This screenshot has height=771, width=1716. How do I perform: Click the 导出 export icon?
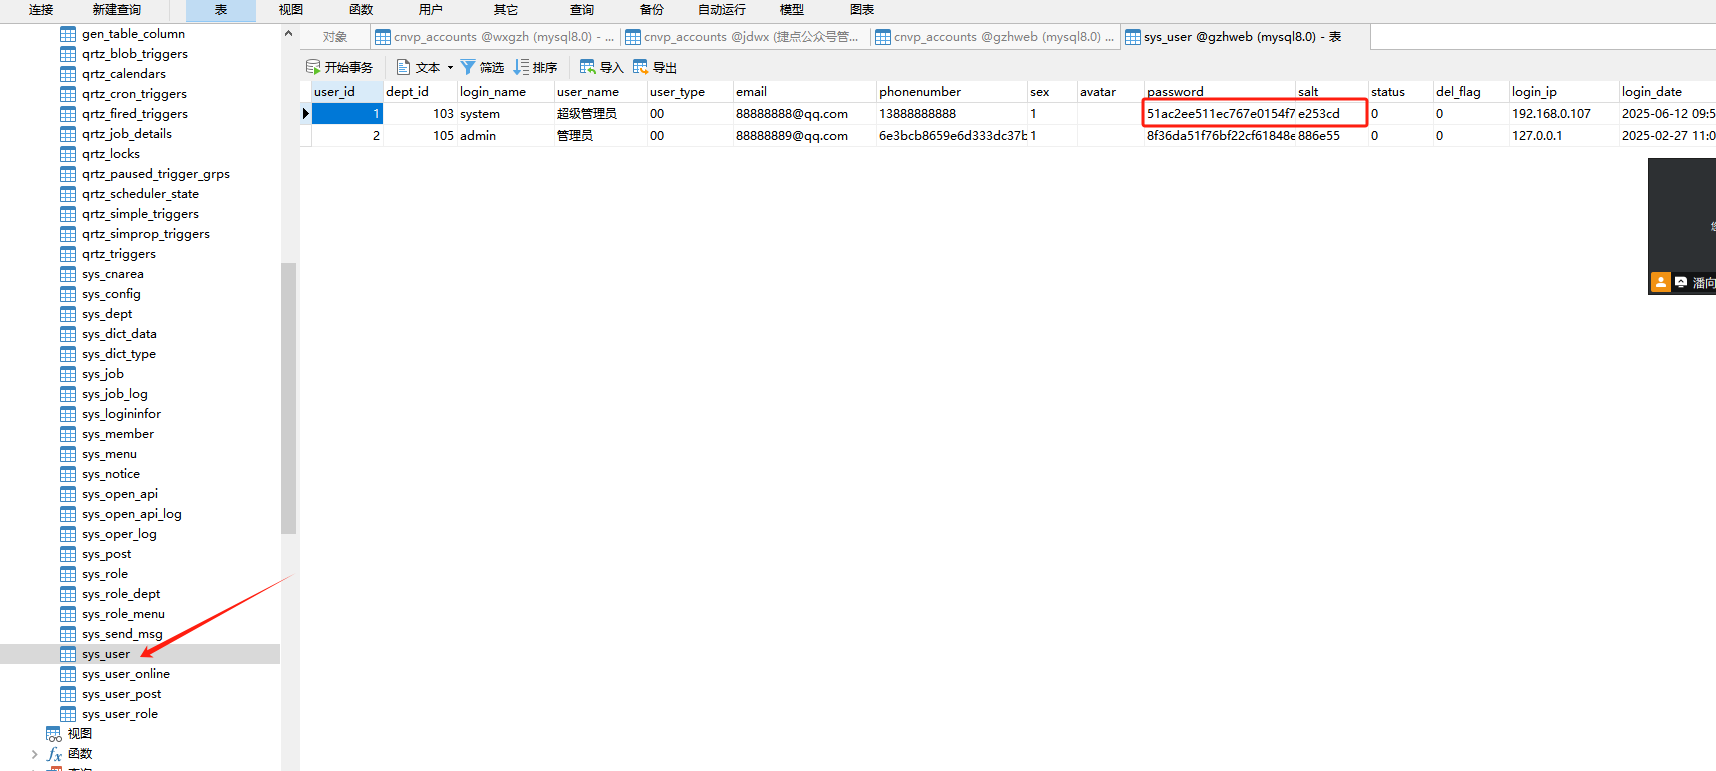pos(640,67)
